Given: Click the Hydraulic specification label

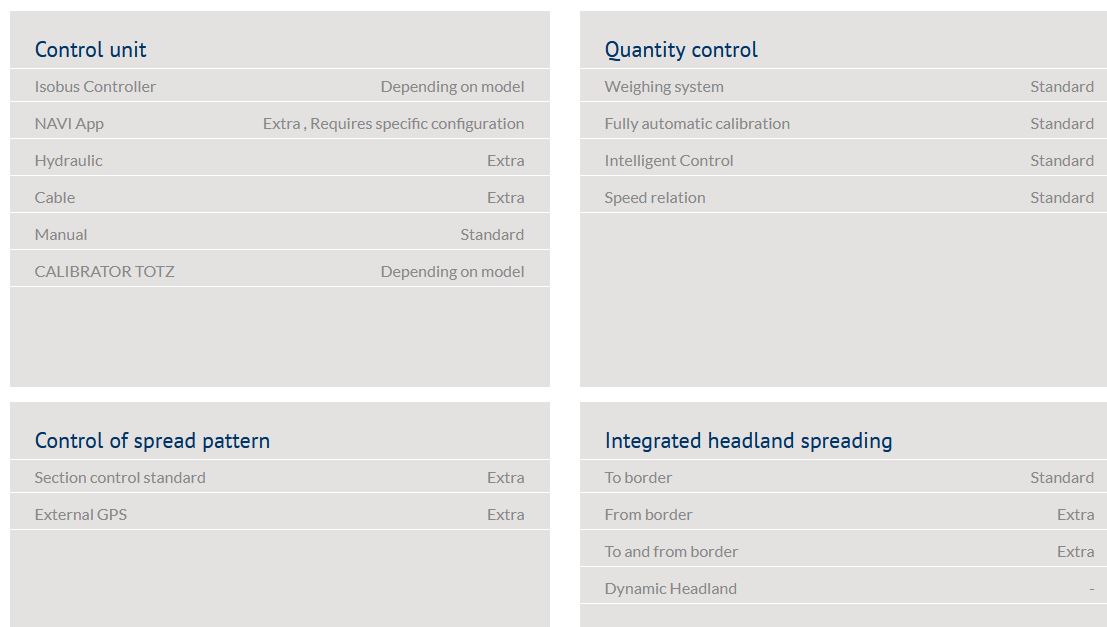Looking at the screenshot, I should 68,161.
